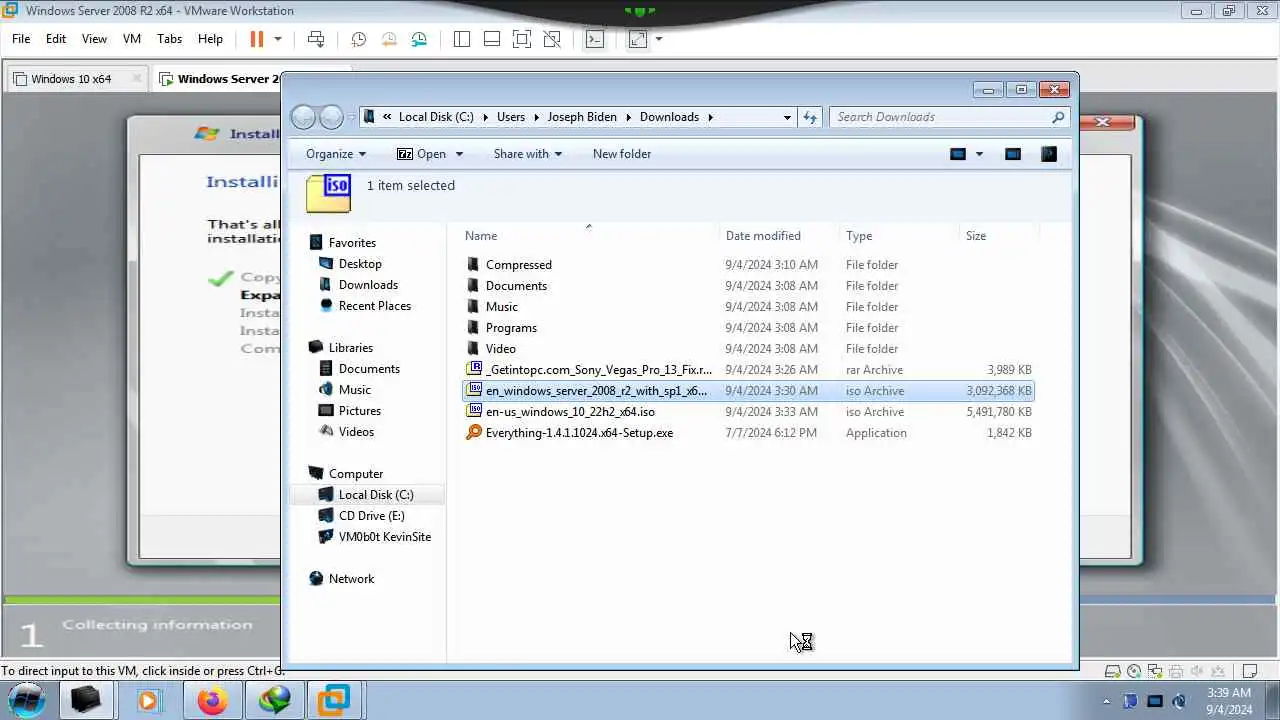
Task: Click Joseph Biden in the address breadcrumb
Action: tap(582, 117)
